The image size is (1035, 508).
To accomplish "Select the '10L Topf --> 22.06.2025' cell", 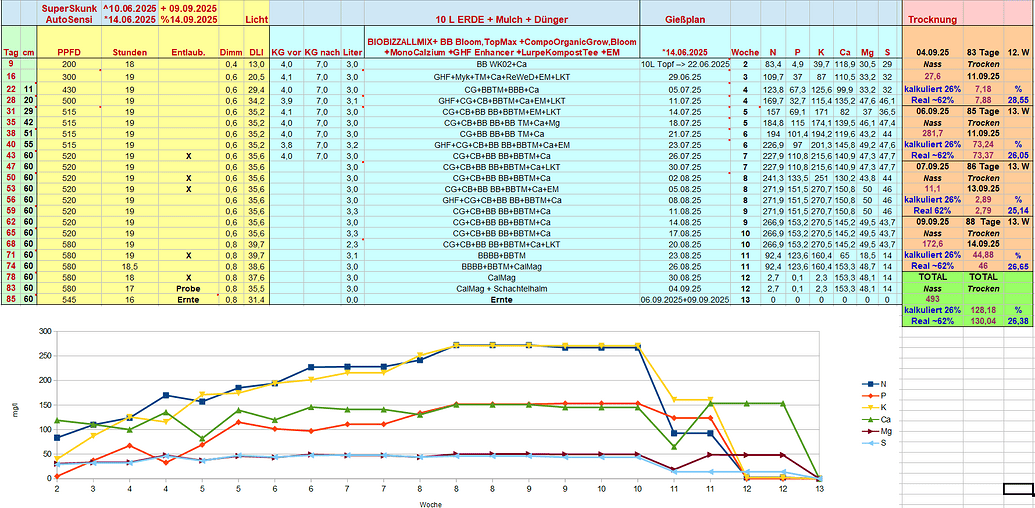I will click(x=684, y=64).
